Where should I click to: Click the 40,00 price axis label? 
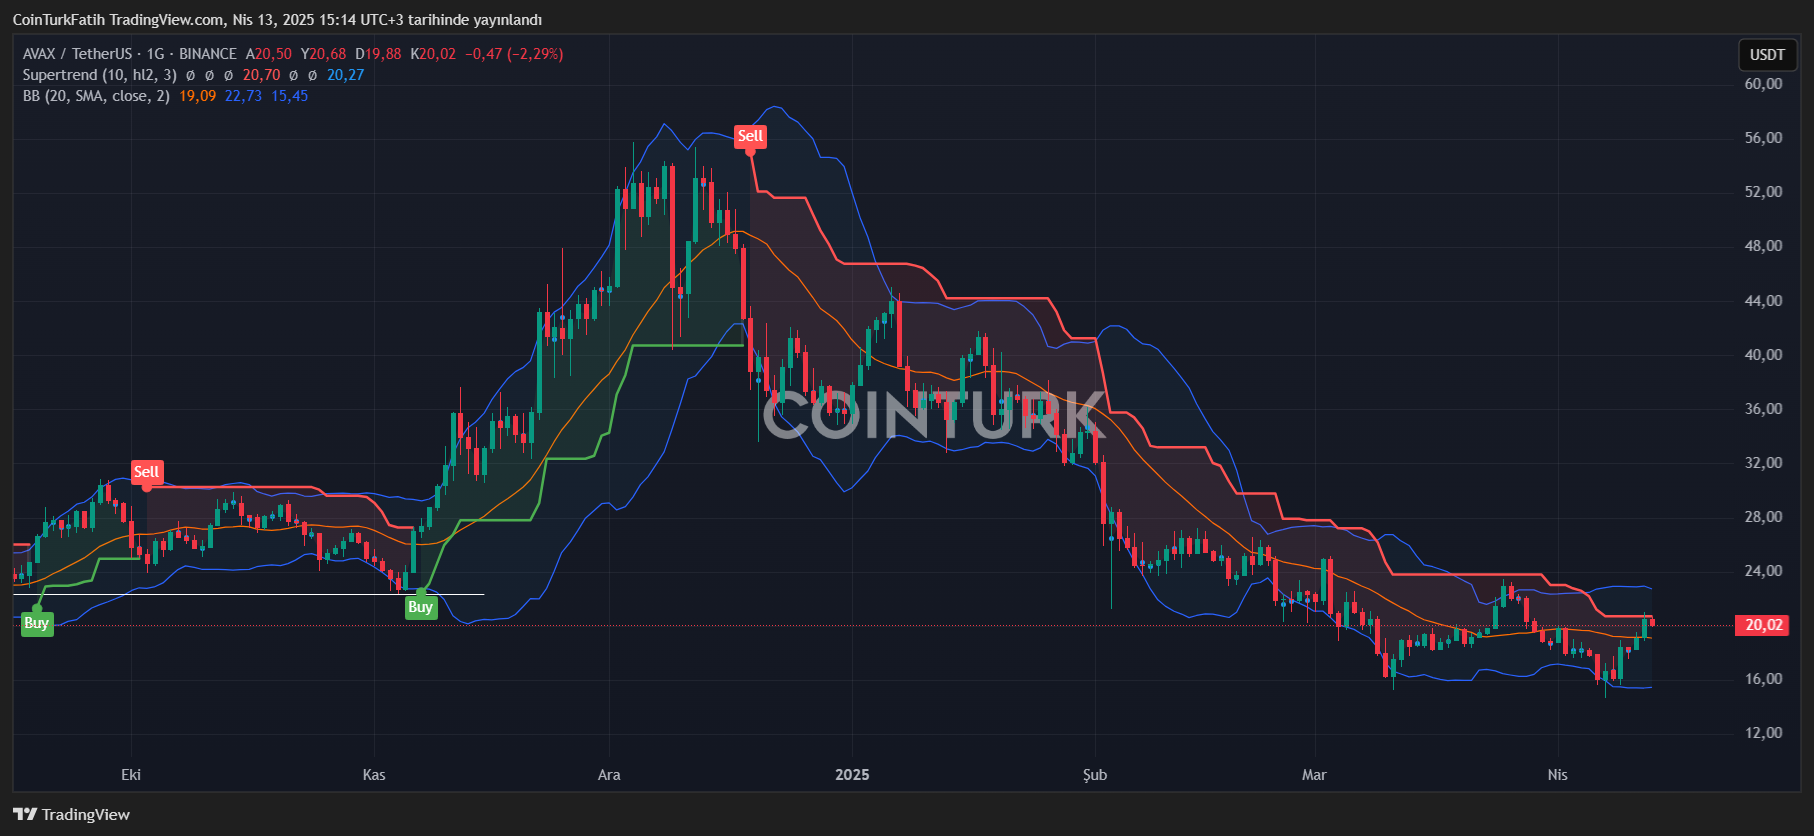point(1763,355)
